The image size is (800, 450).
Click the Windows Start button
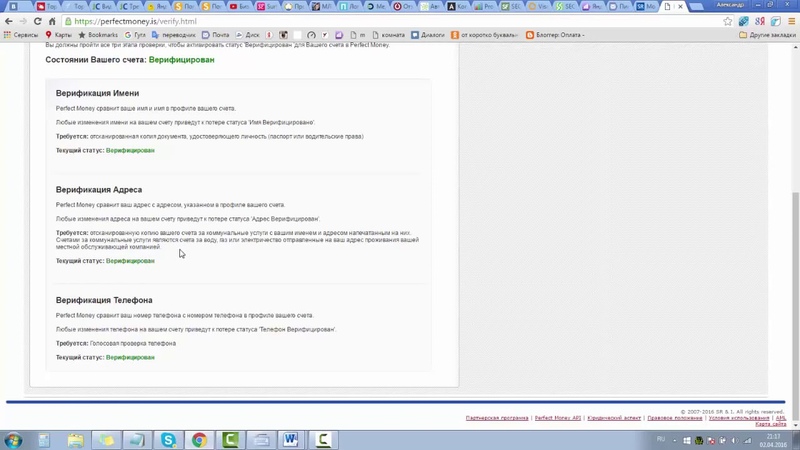pos(14,440)
